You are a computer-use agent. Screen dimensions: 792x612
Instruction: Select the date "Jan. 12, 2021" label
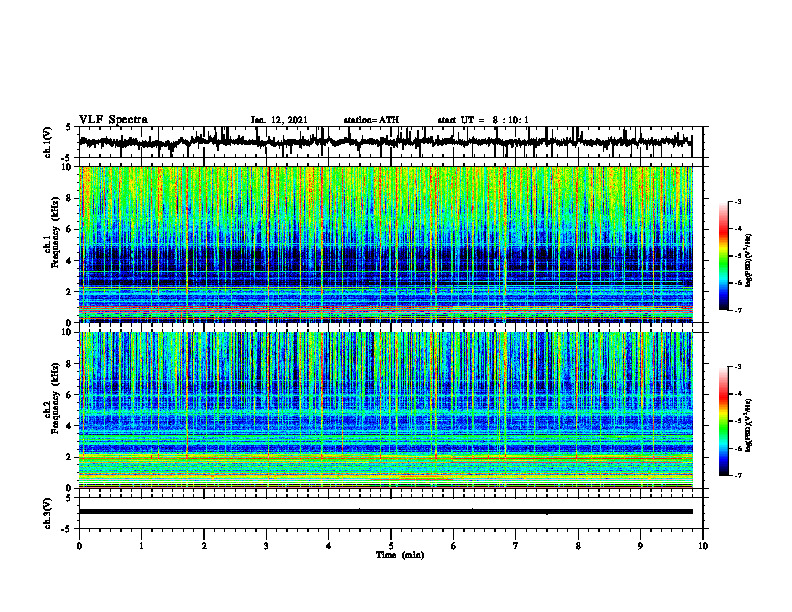point(279,120)
